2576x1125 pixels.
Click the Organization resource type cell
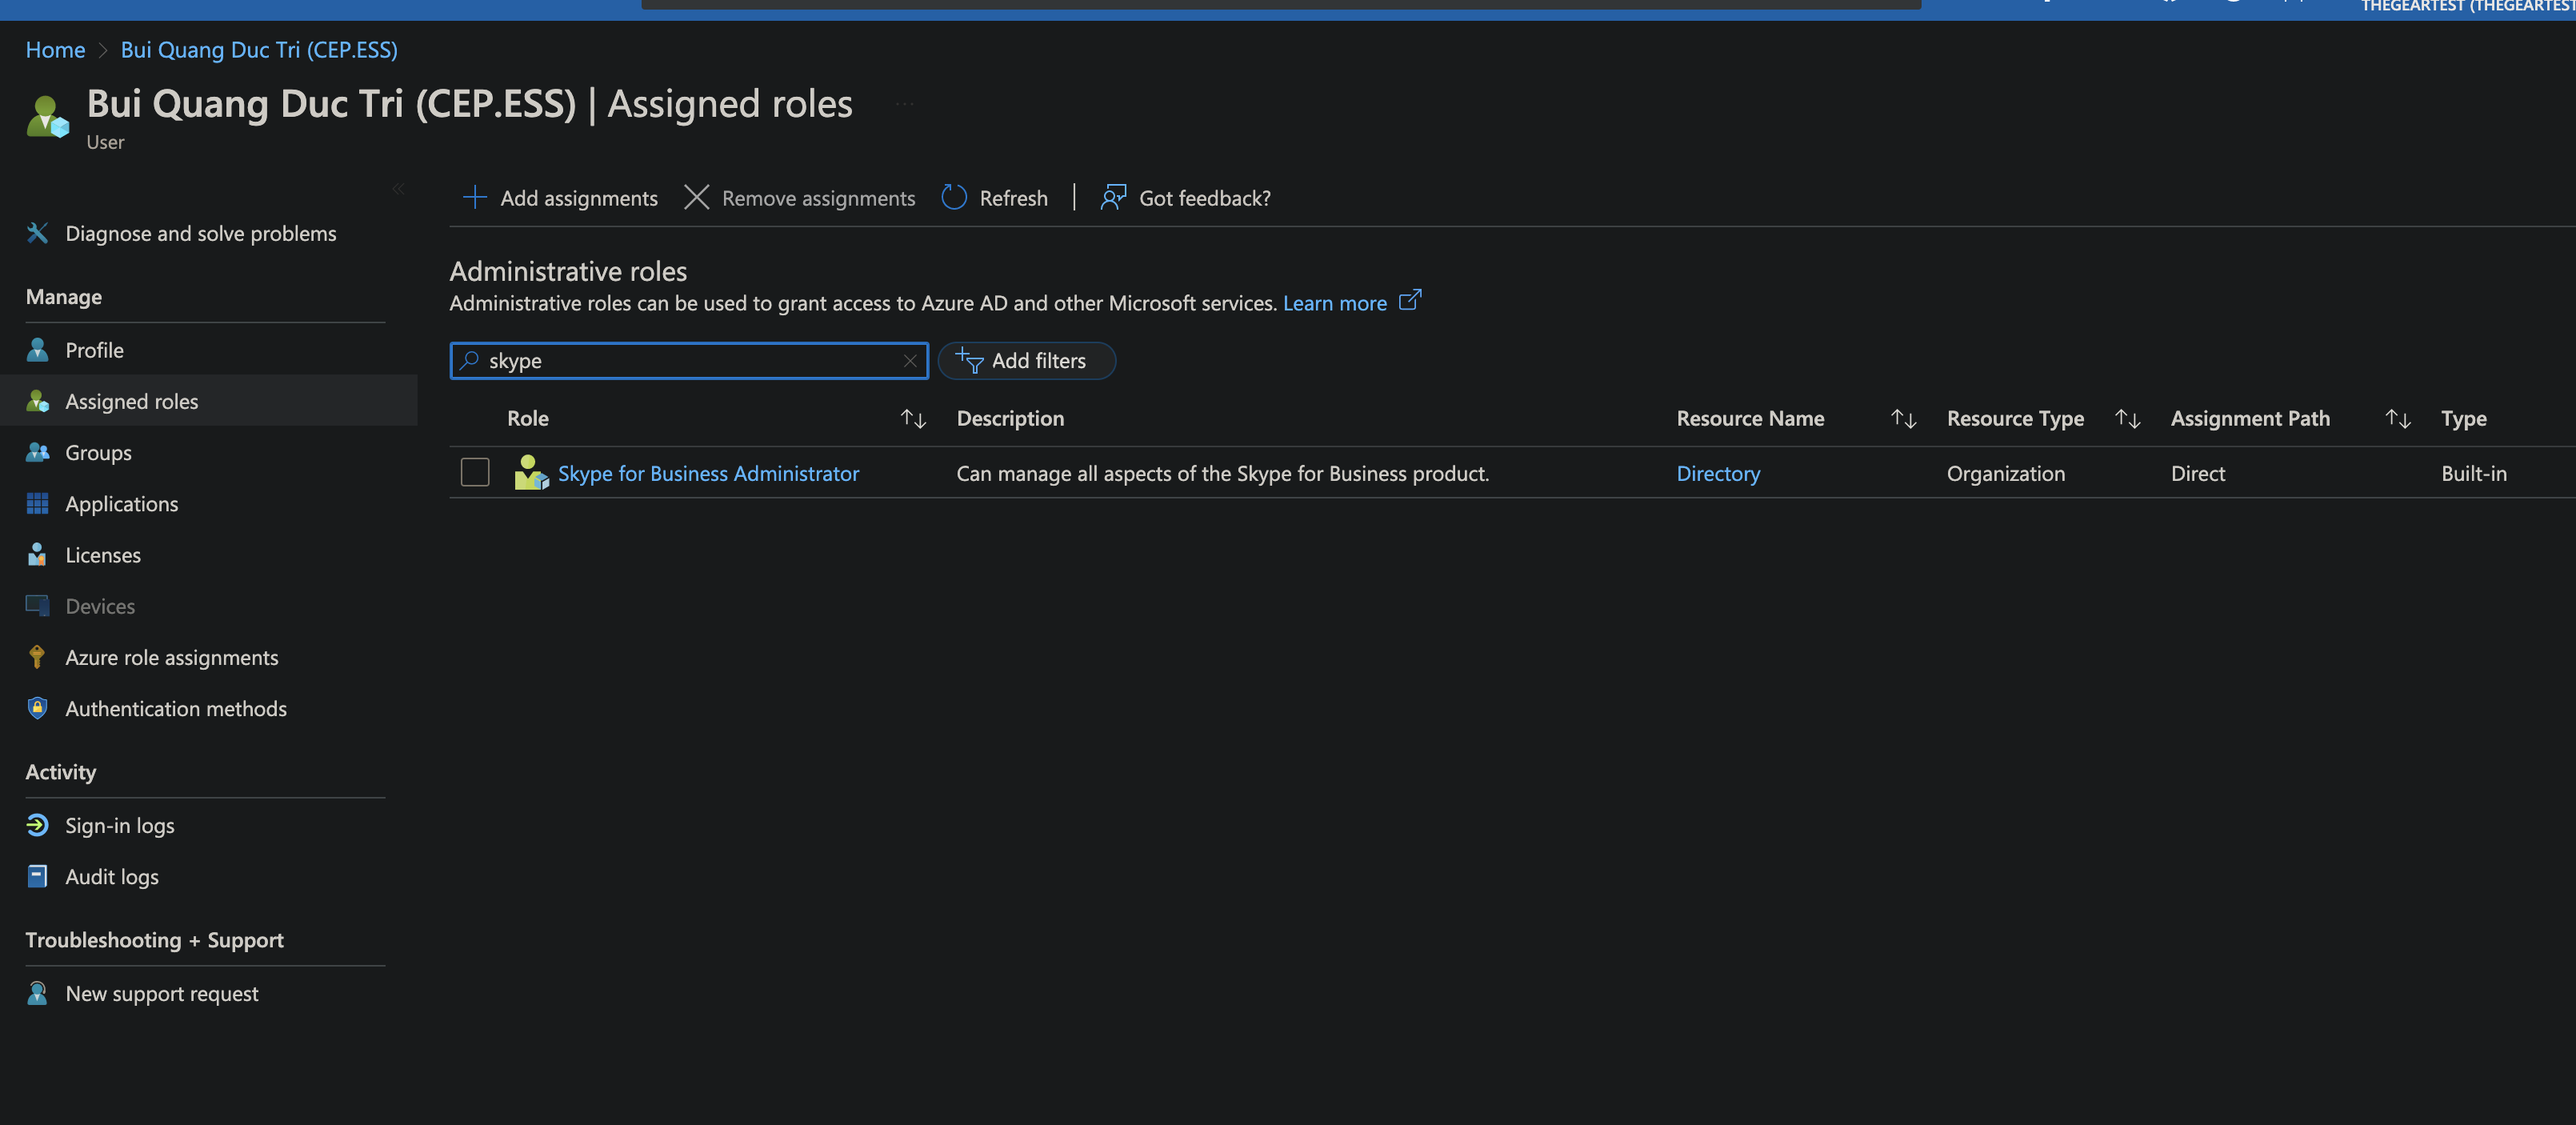click(x=2005, y=473)
